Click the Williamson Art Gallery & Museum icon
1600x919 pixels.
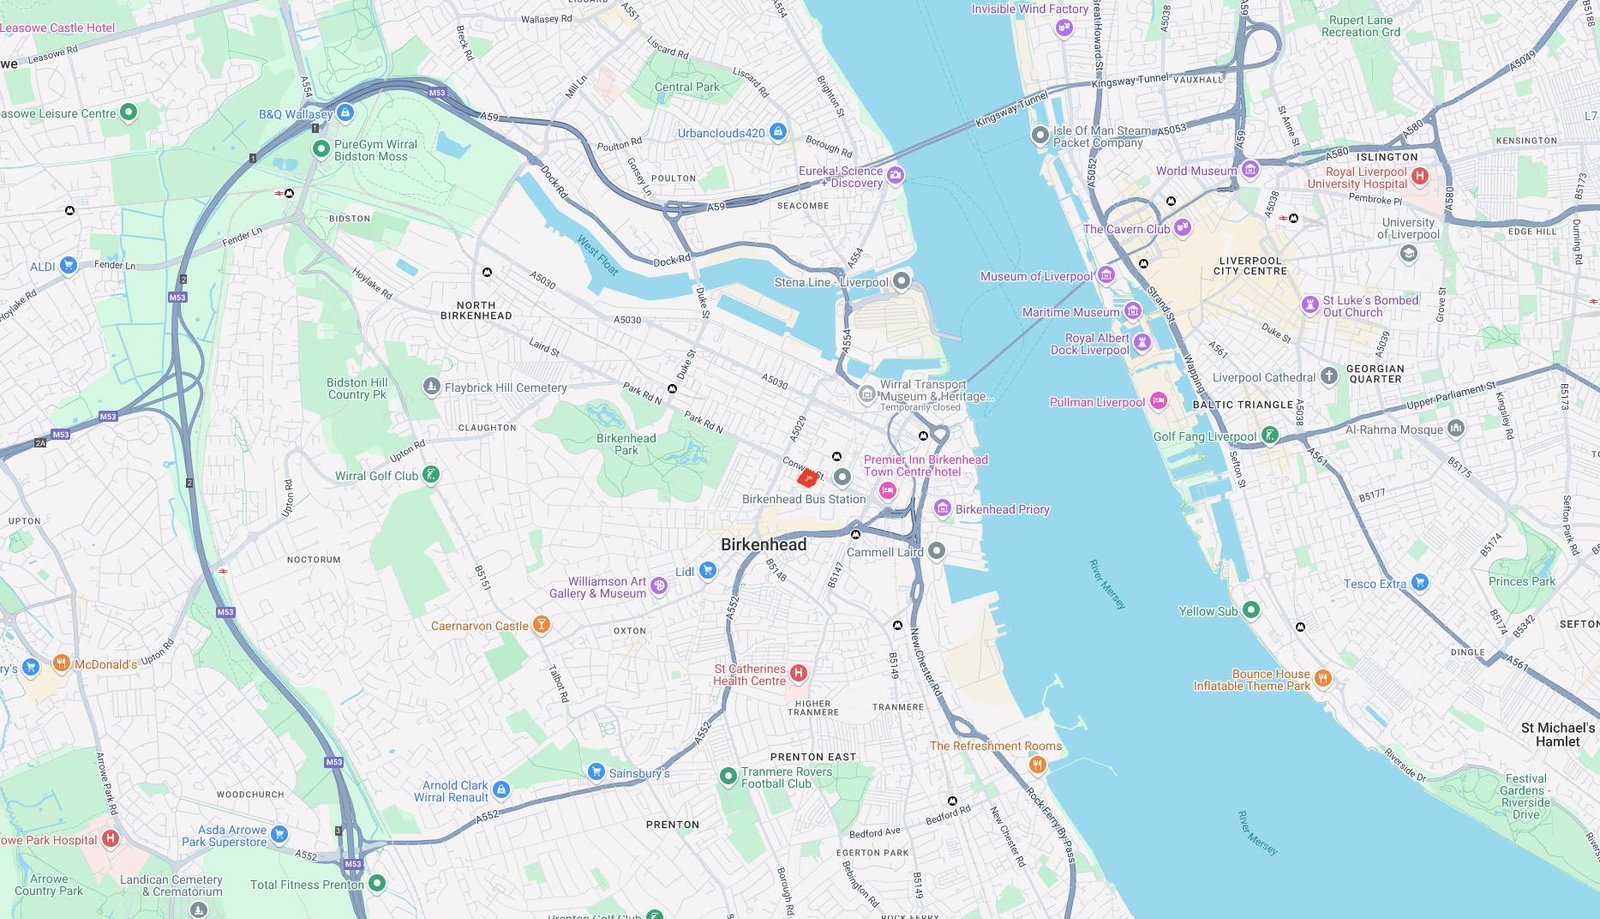[x=658, y=585]
